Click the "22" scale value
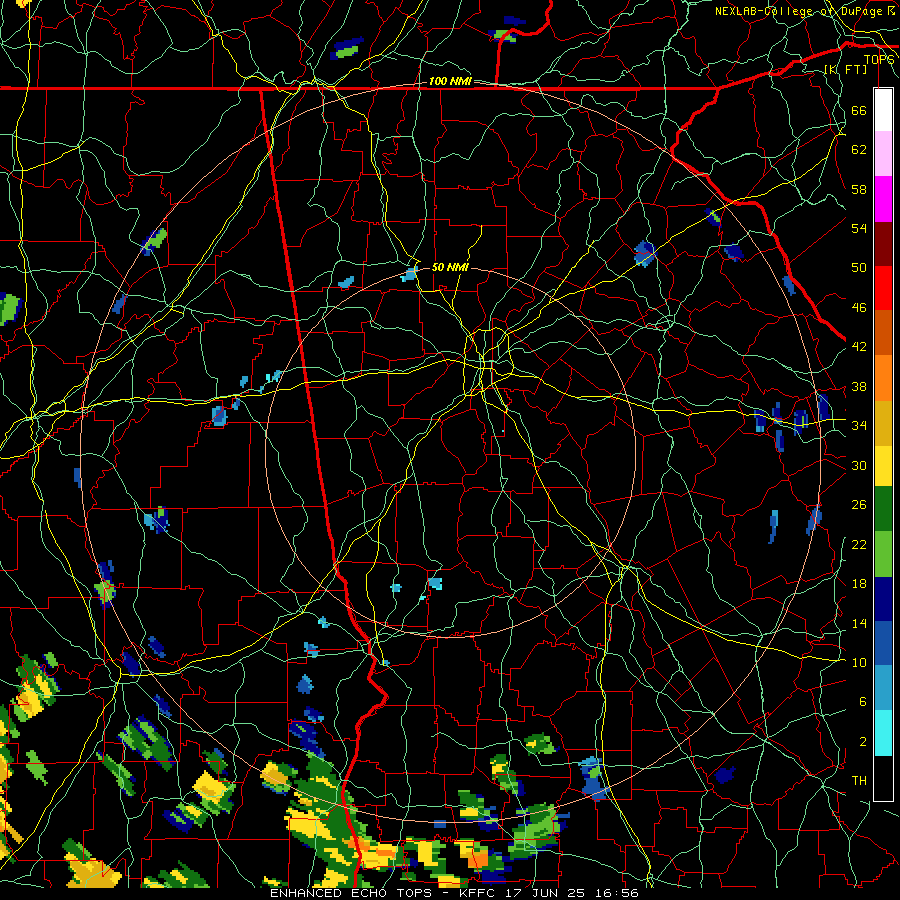The image size is (900, 900). point(859,544)
